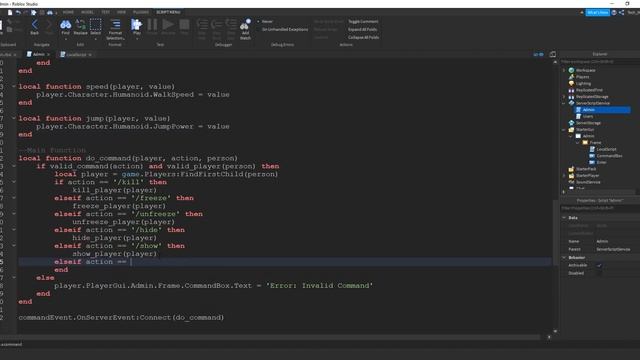Collapse the StarterGui tree node
Viewport: 640px width, 360px height.
564,129
